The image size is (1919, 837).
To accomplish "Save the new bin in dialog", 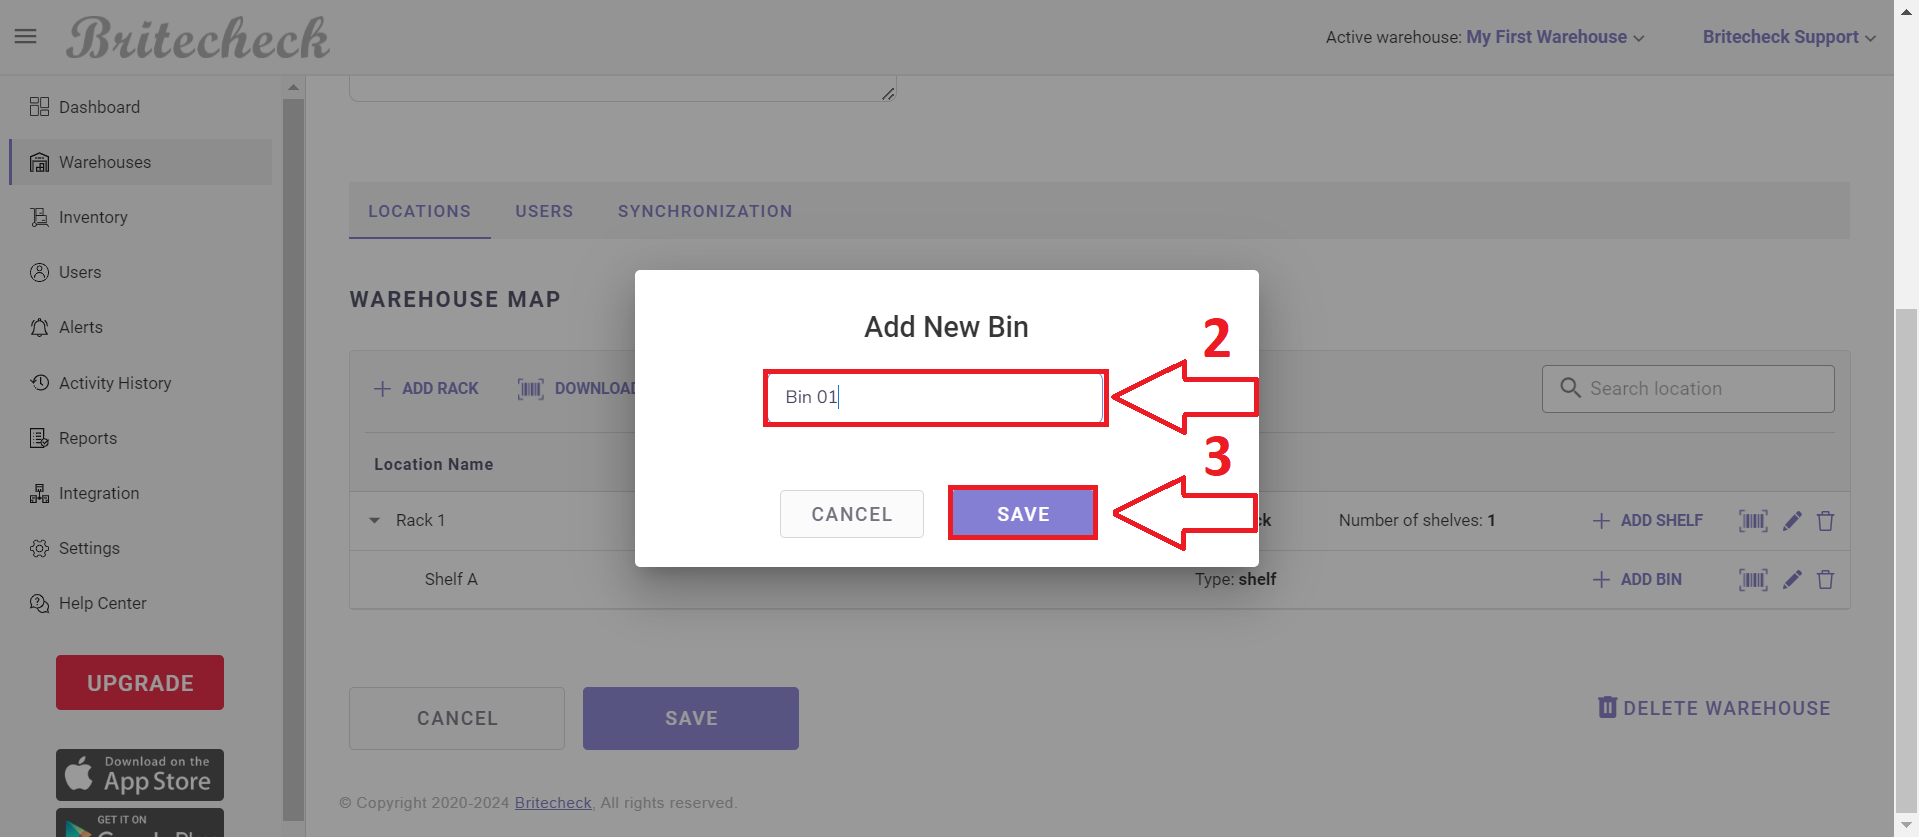I will pyautogui.click(x=1023, y=514).
